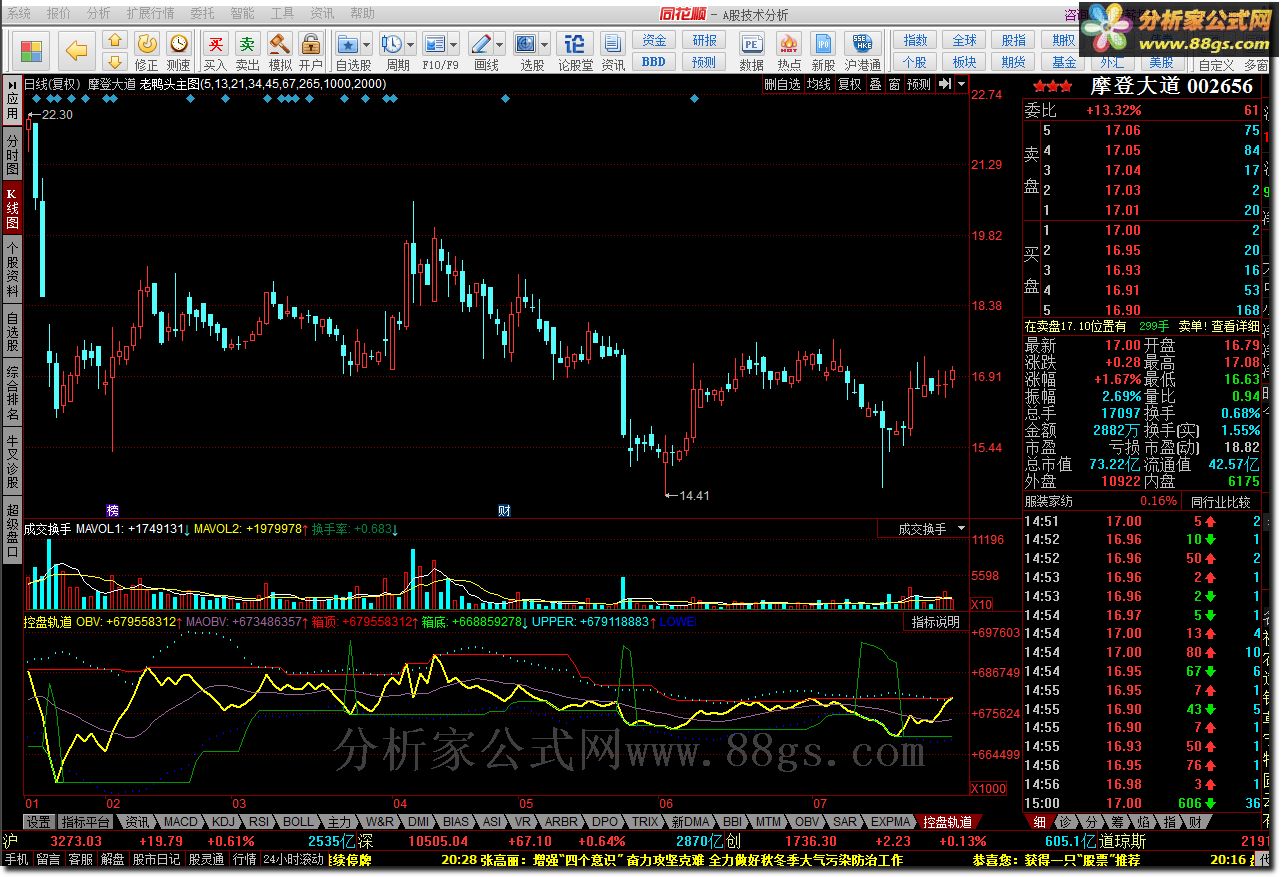This screenshot has width=1281, height=877.
Task: Select the 控盘轨道 indicator tab
Action: point(947,822)
